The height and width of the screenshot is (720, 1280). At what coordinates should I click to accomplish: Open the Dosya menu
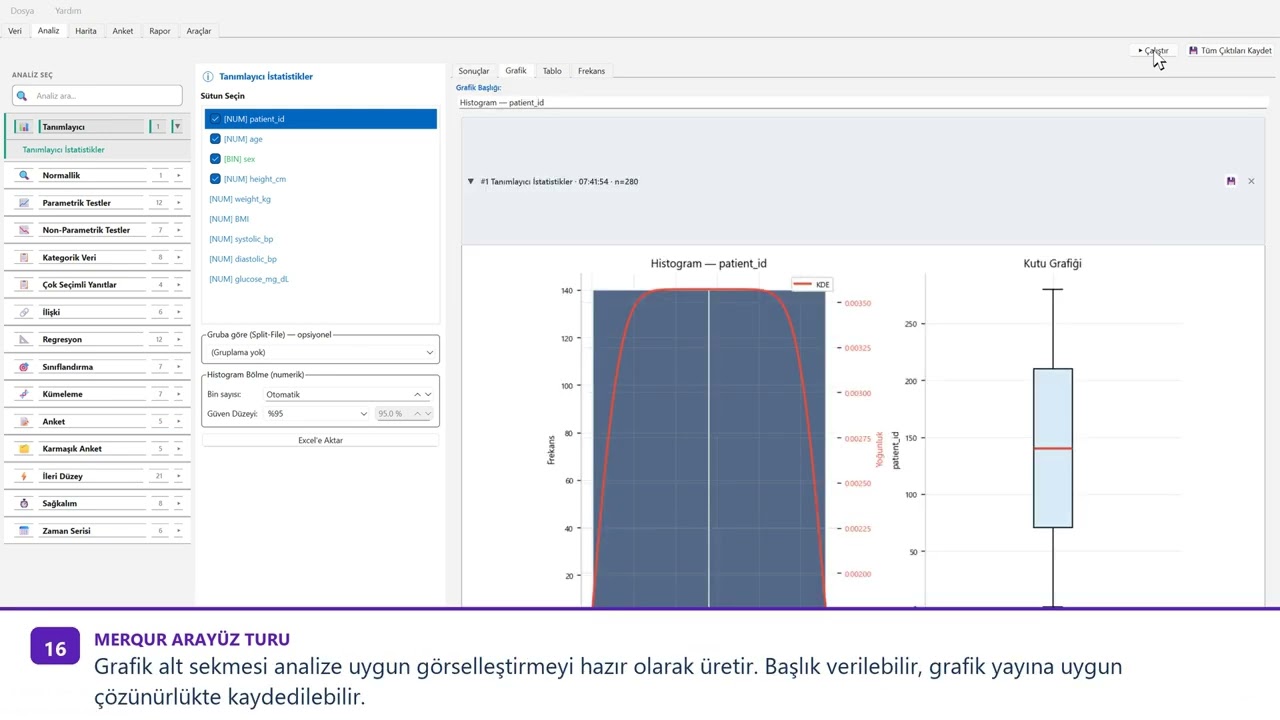tap(22, 11)
